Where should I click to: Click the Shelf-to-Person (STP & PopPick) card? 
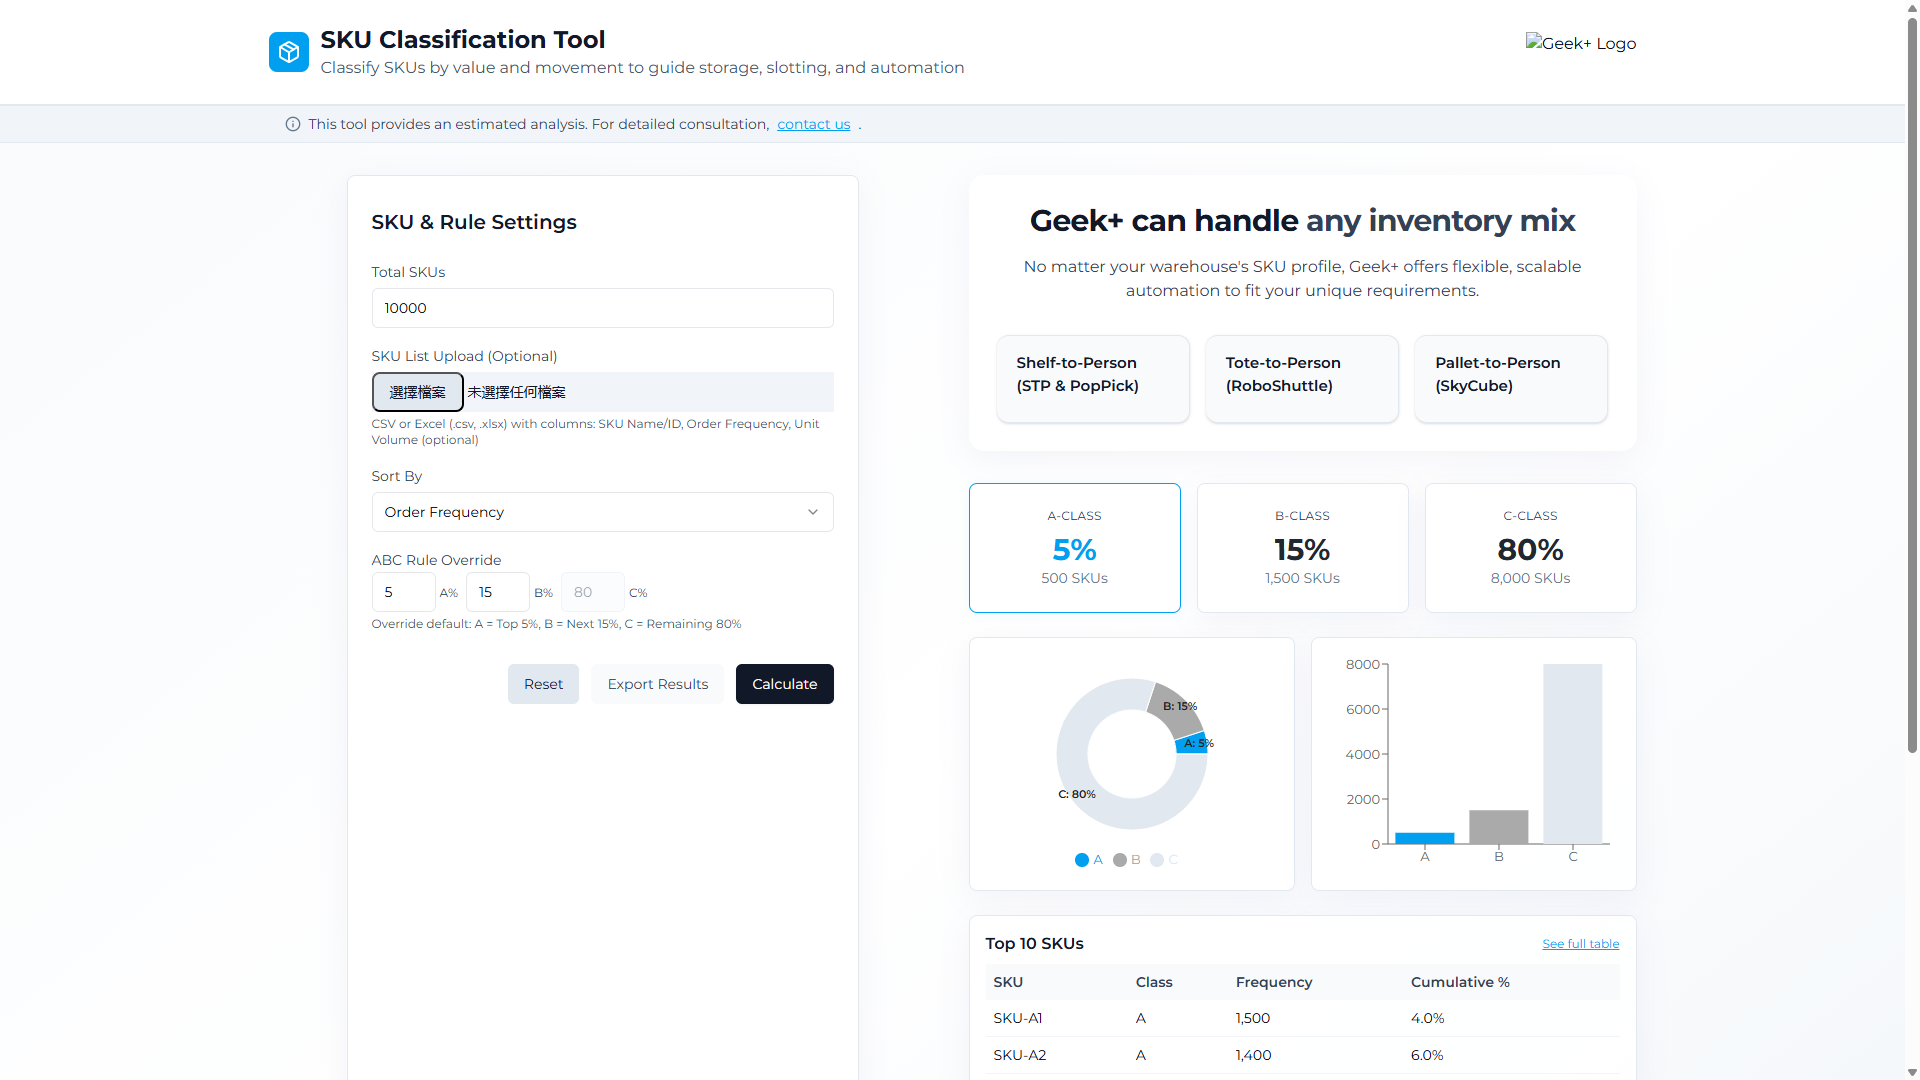click(1092, 378)
